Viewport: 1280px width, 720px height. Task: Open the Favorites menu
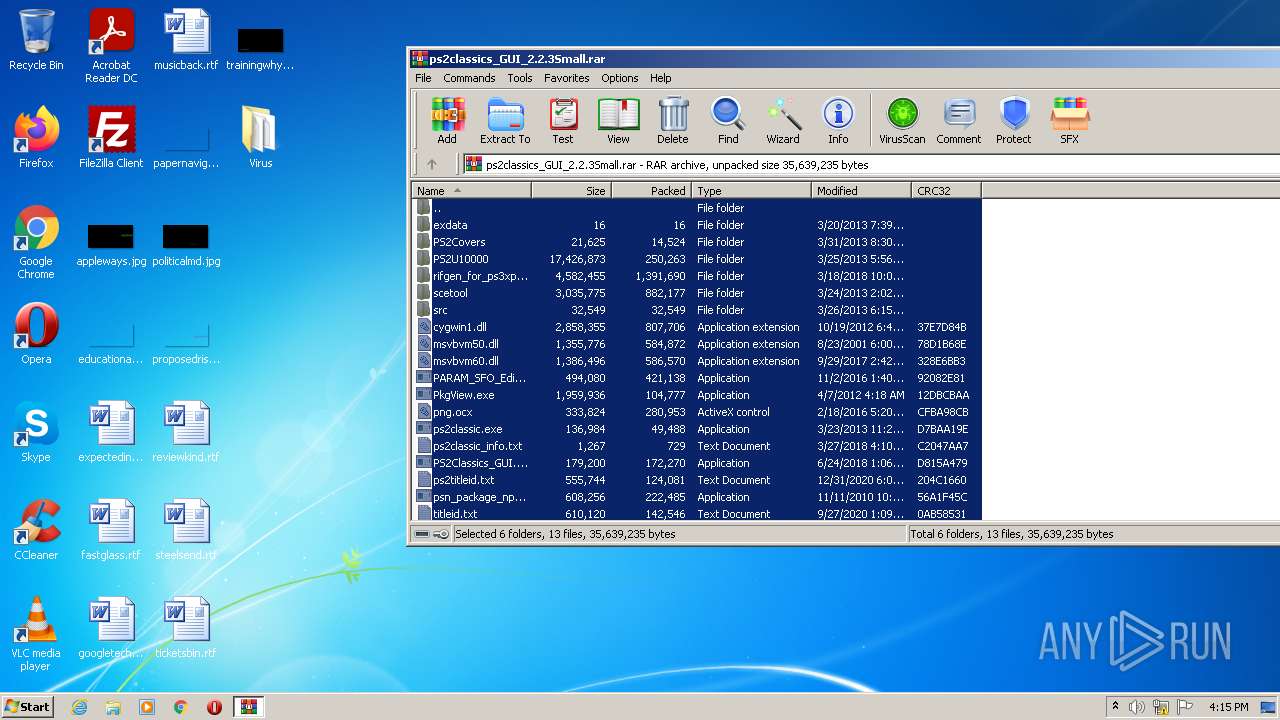point(566,78)
